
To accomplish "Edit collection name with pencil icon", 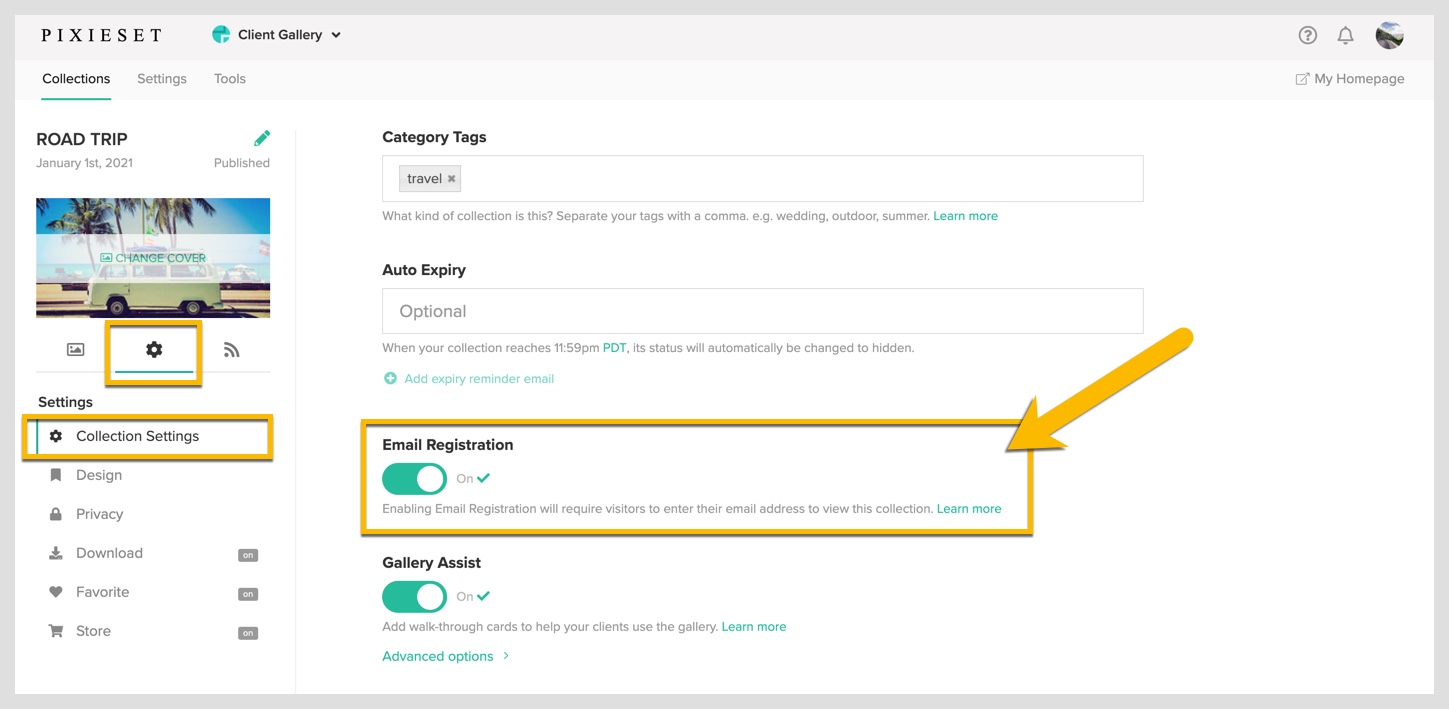I will coord(262,138).
